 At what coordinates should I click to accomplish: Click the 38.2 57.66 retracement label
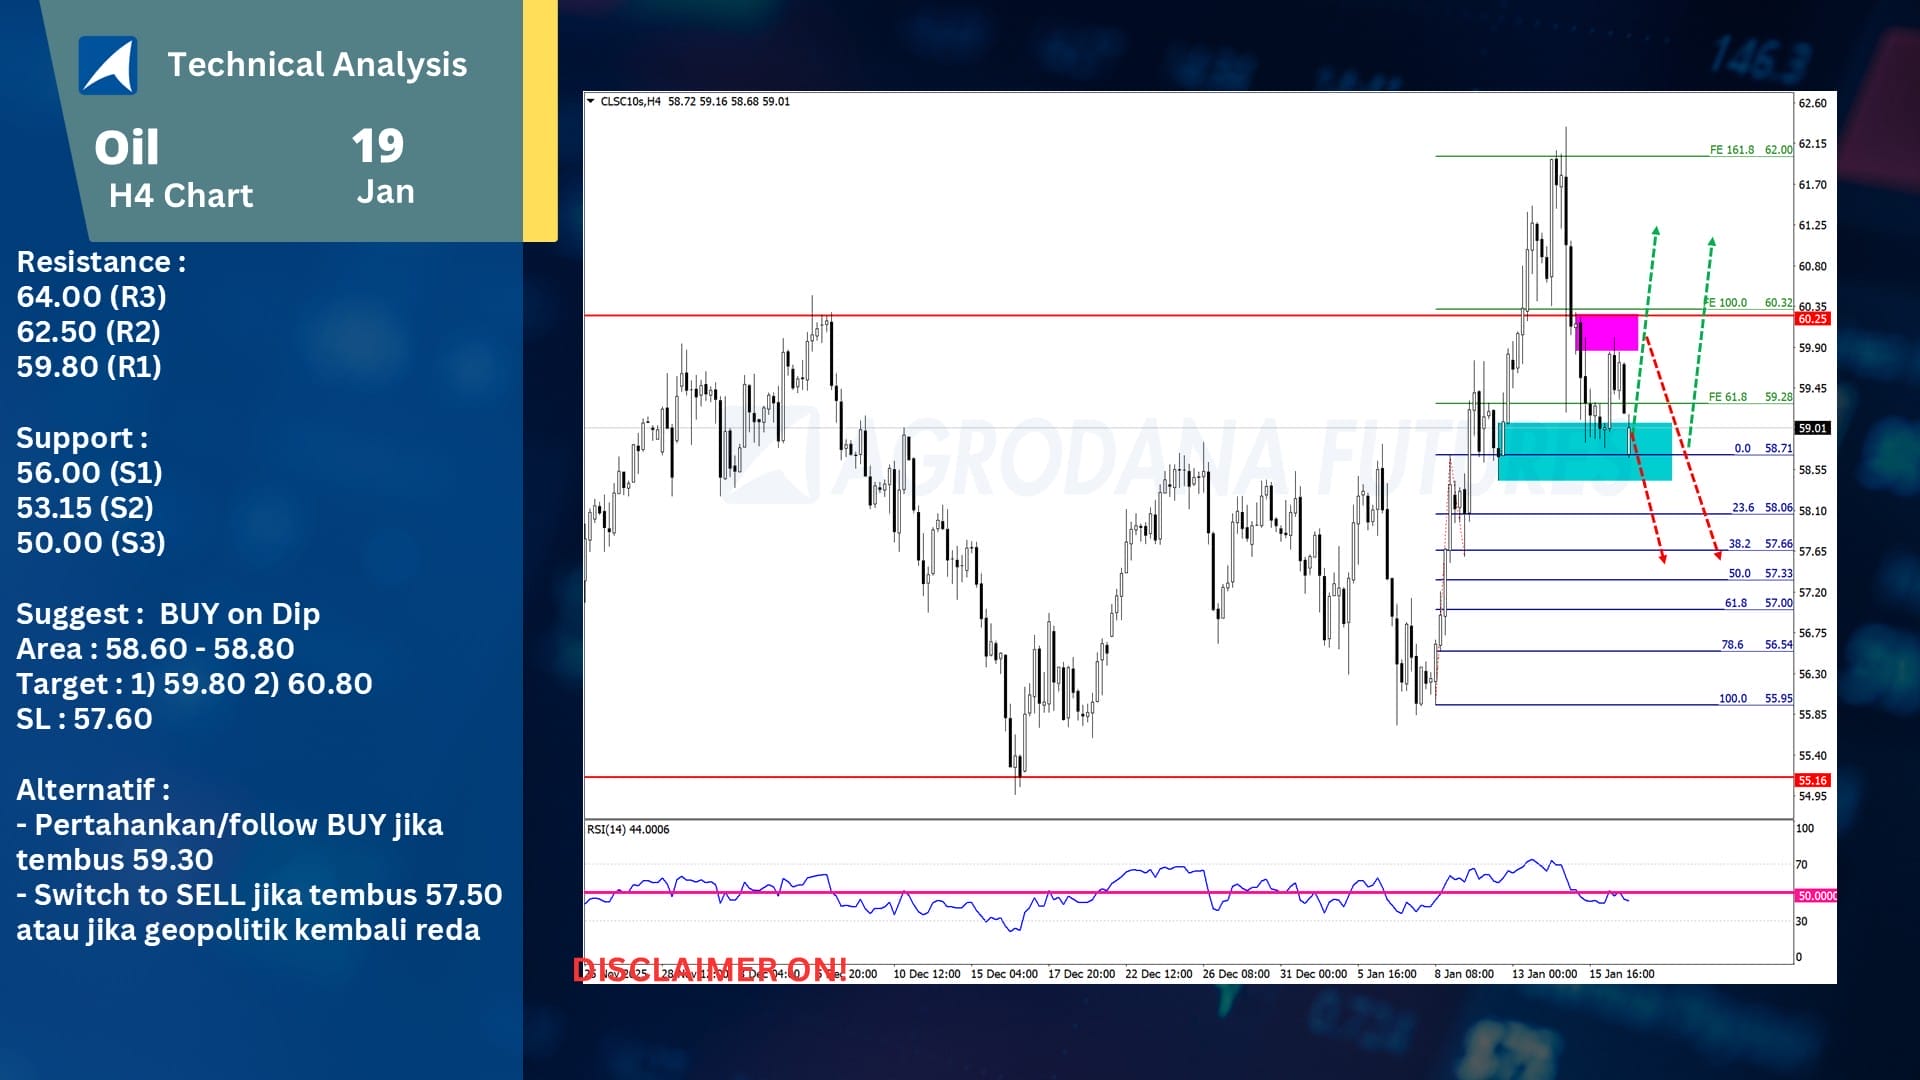coord(1760,544)
